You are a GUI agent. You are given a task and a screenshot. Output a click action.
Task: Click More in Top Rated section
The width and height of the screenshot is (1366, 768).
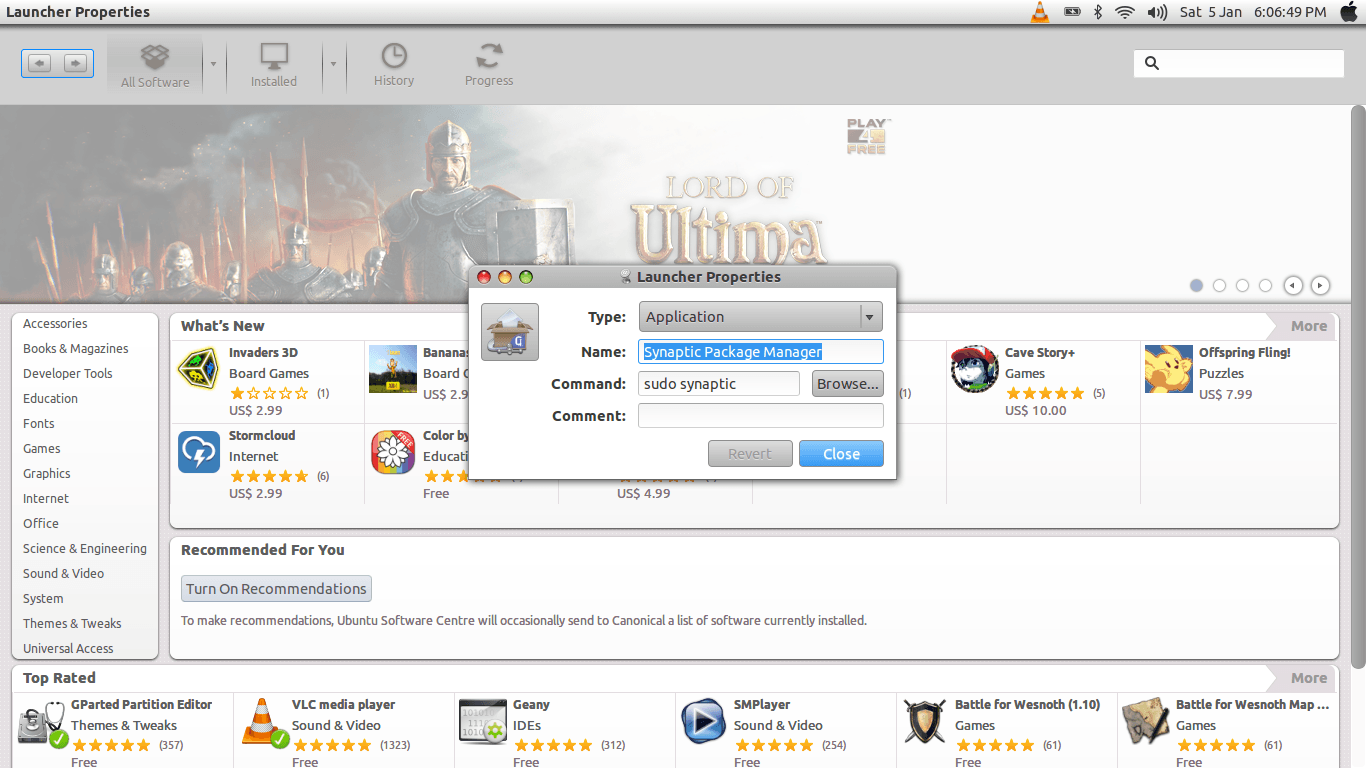[x=1308, y=678]
